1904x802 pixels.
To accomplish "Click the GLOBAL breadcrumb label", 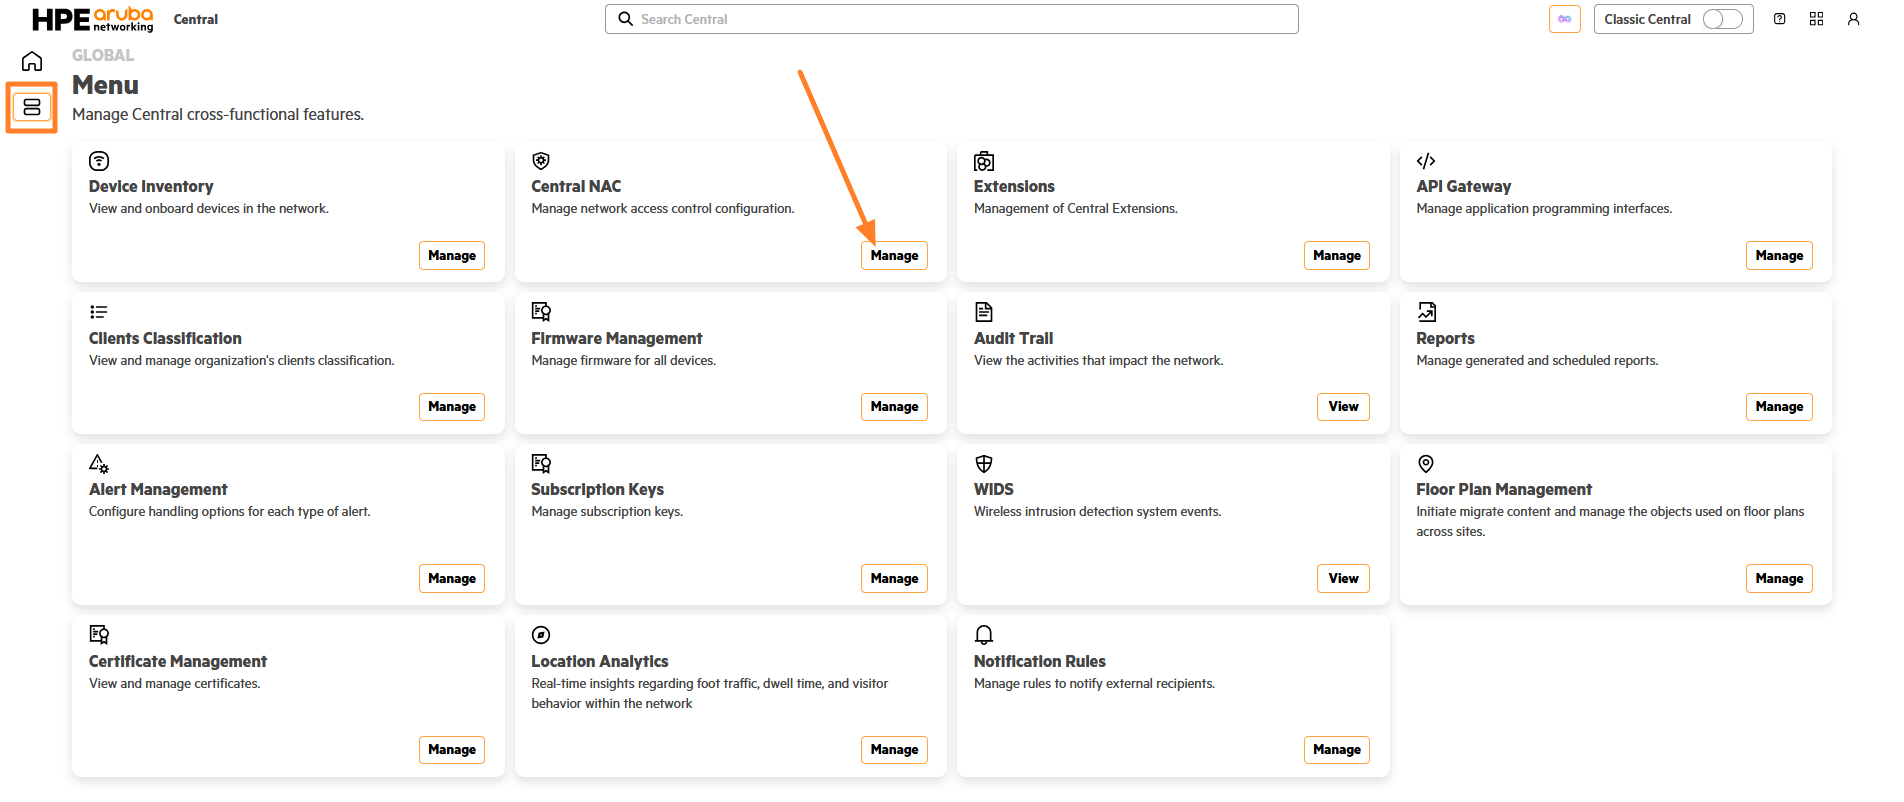I will (x=103, y=55).
